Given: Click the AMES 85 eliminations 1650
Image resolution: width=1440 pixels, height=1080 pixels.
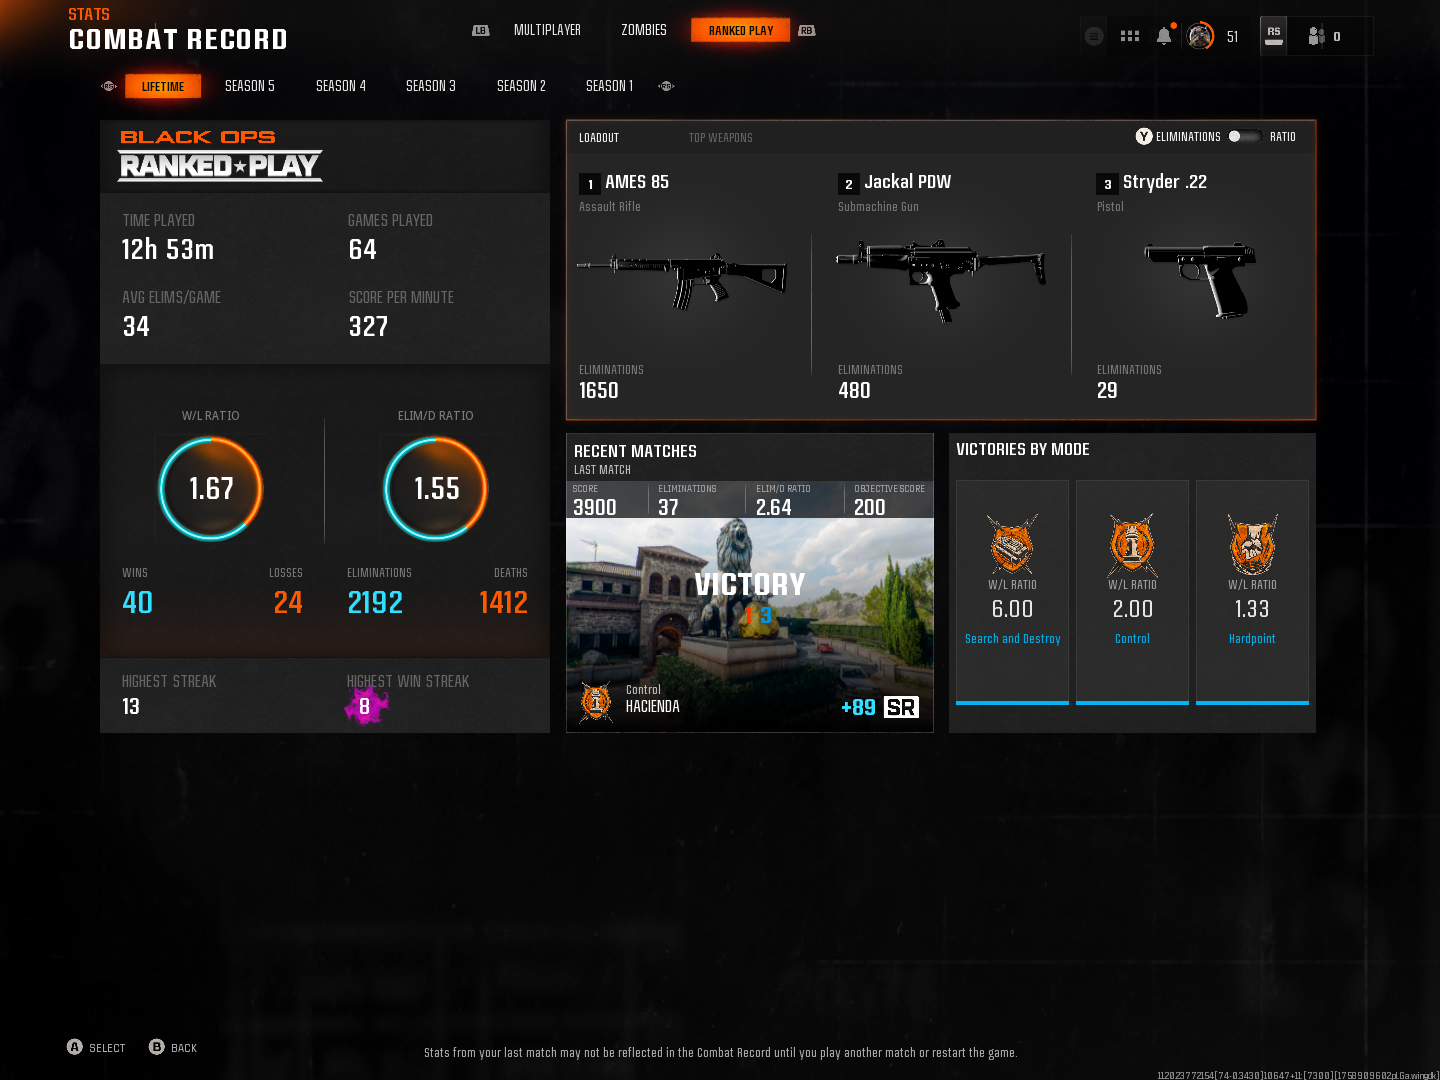Looking at the screenshot, I should pyautogui.click(x=599, y=391).
